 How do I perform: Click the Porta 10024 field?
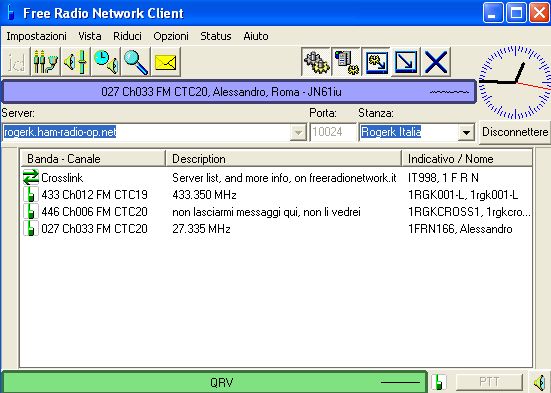pyautogui.click(x=333, y=132)
